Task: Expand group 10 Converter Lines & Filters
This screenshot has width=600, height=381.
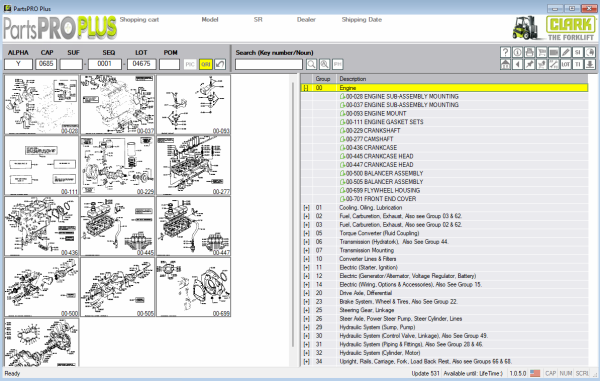Action: pos(306,259)
